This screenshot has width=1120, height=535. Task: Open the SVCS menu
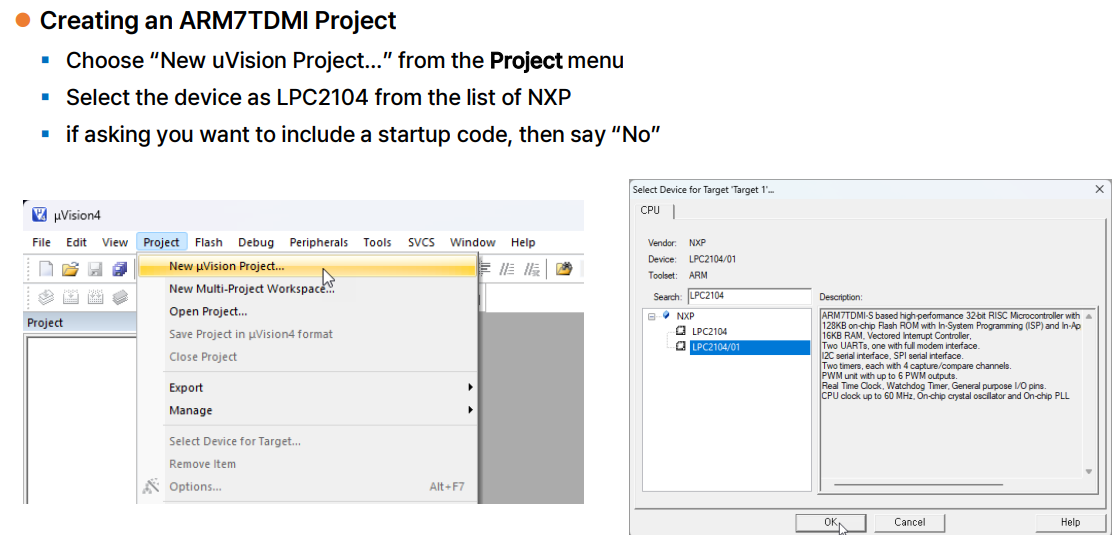(x=421, y=242)
